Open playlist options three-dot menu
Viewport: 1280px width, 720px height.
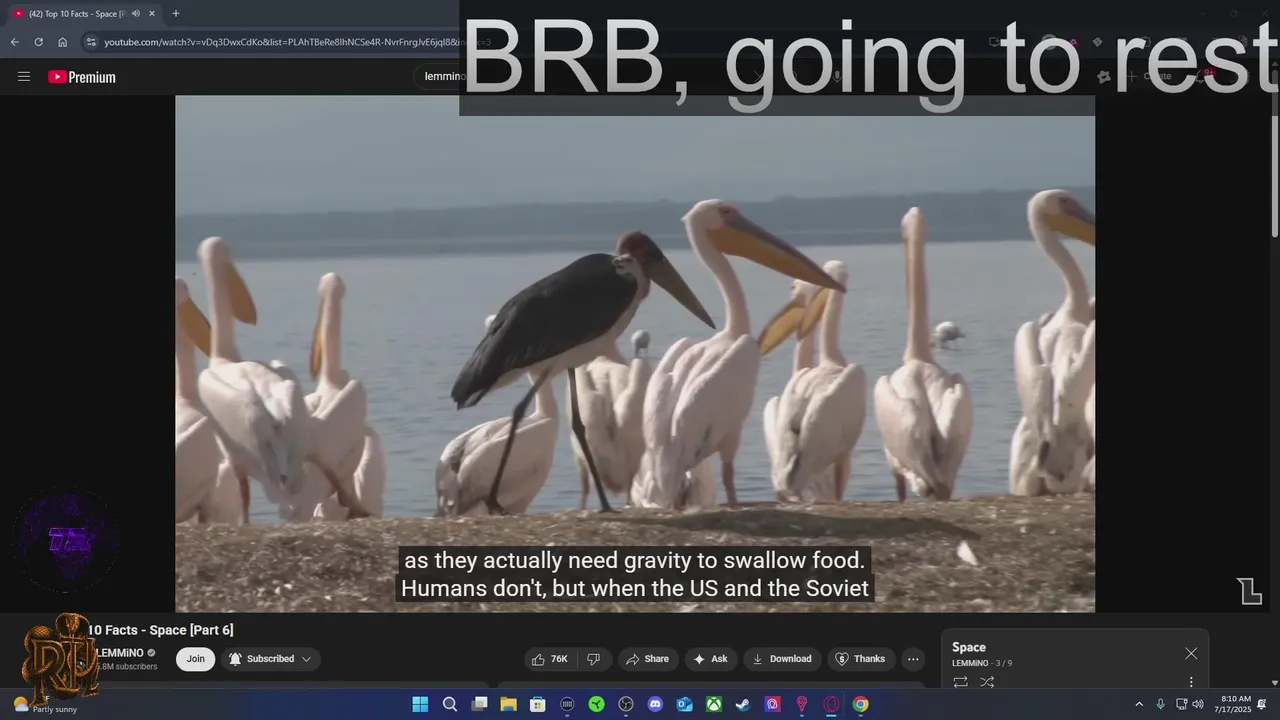[1191, 682]
